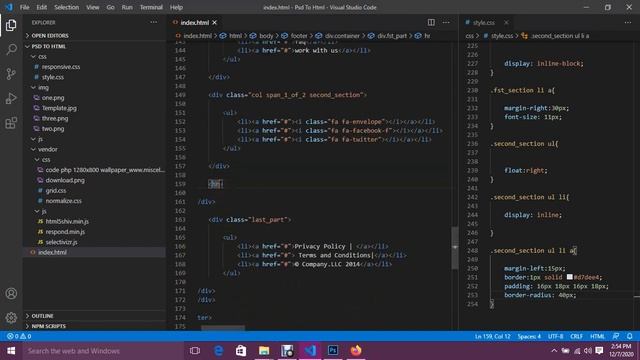Show hidden system tray icons
The image size is (640, 360).
[554, 351]
